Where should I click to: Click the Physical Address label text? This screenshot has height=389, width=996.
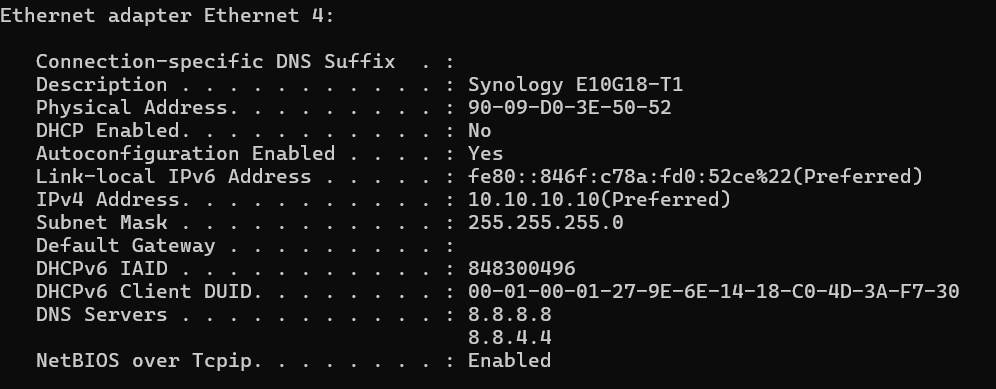click(x=131, y=107)
